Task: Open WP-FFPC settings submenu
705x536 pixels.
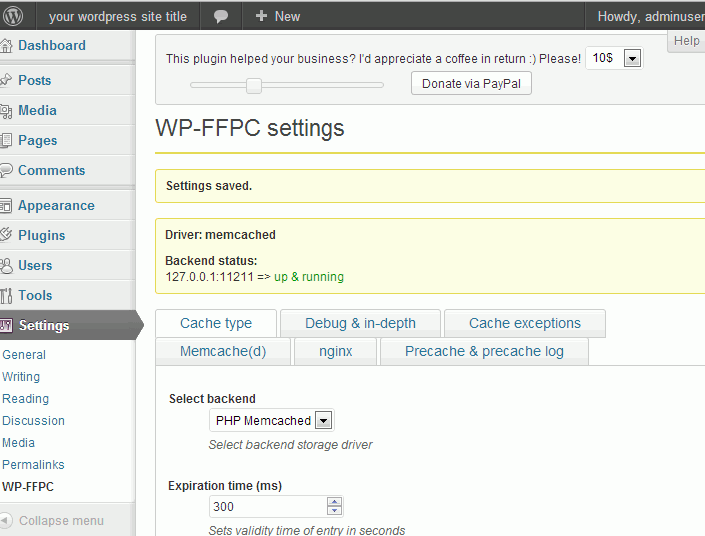Action: tap(28, 487)
